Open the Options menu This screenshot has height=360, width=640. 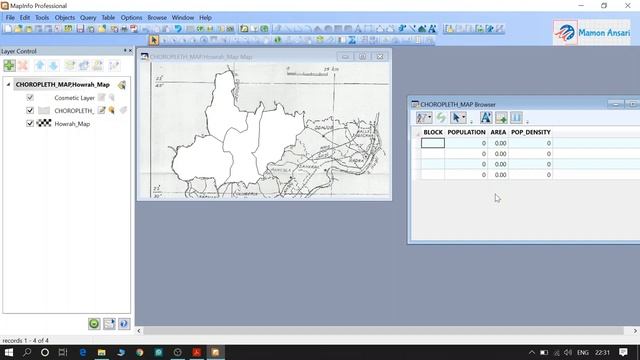pyautogui.click(x=131, y=18)
